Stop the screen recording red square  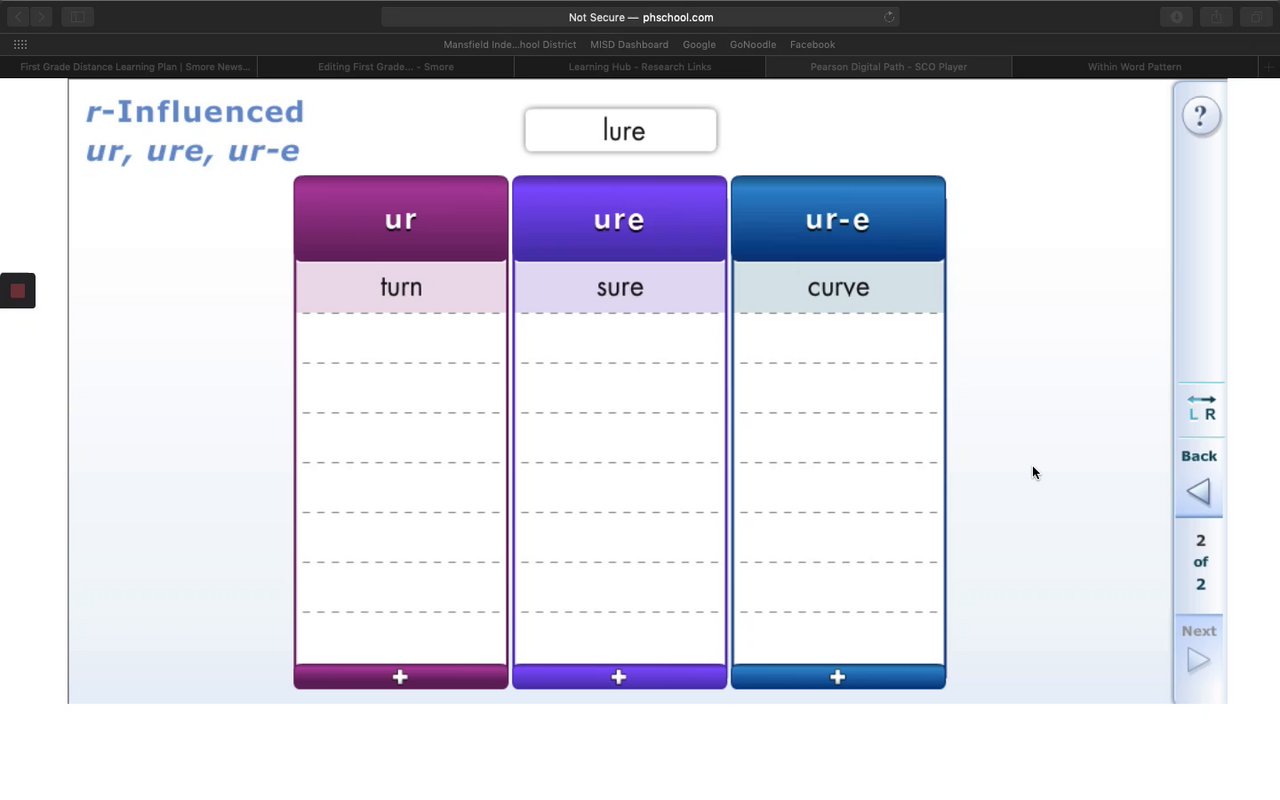click(17, 291)
